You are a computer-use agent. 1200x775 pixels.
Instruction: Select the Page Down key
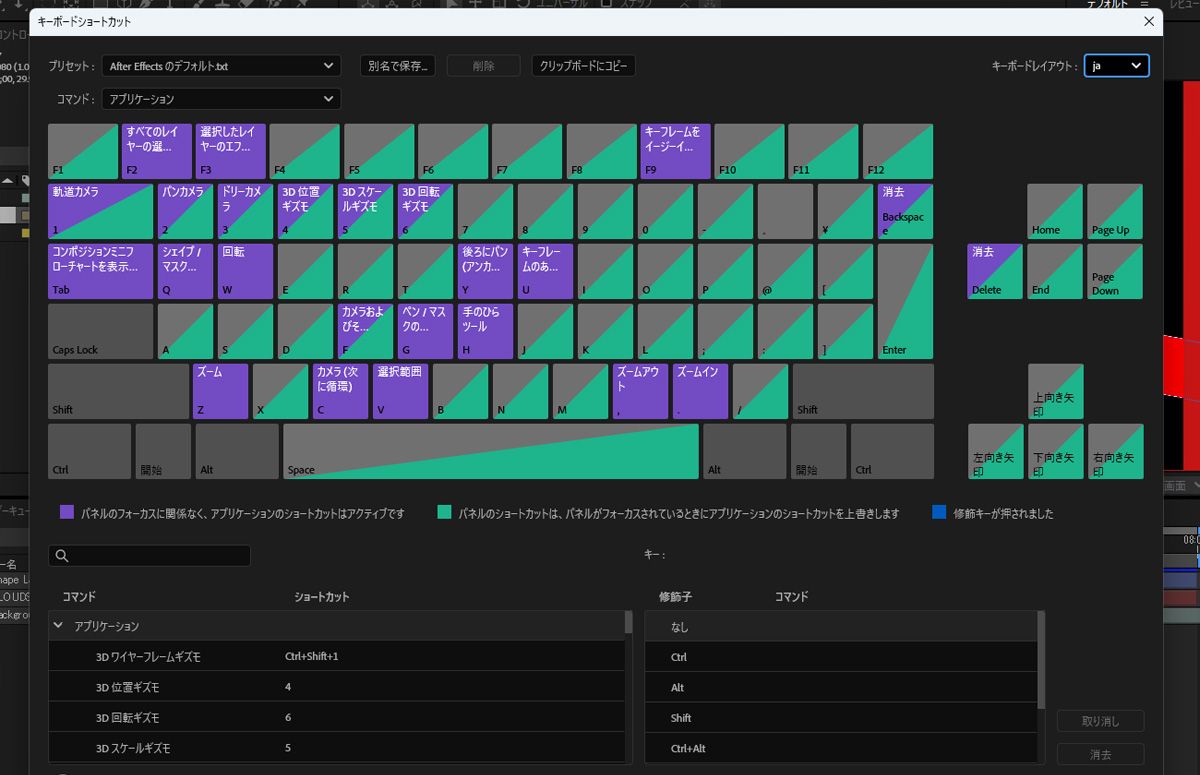(x=1116, y=271)
